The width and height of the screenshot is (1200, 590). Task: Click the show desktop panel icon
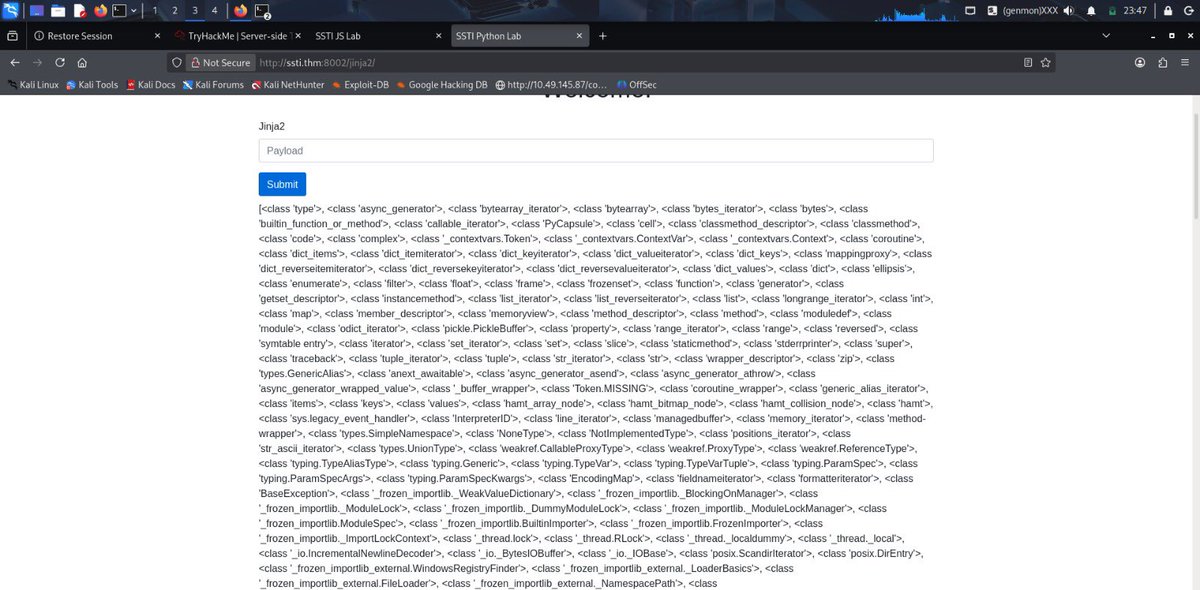(37, 11)
